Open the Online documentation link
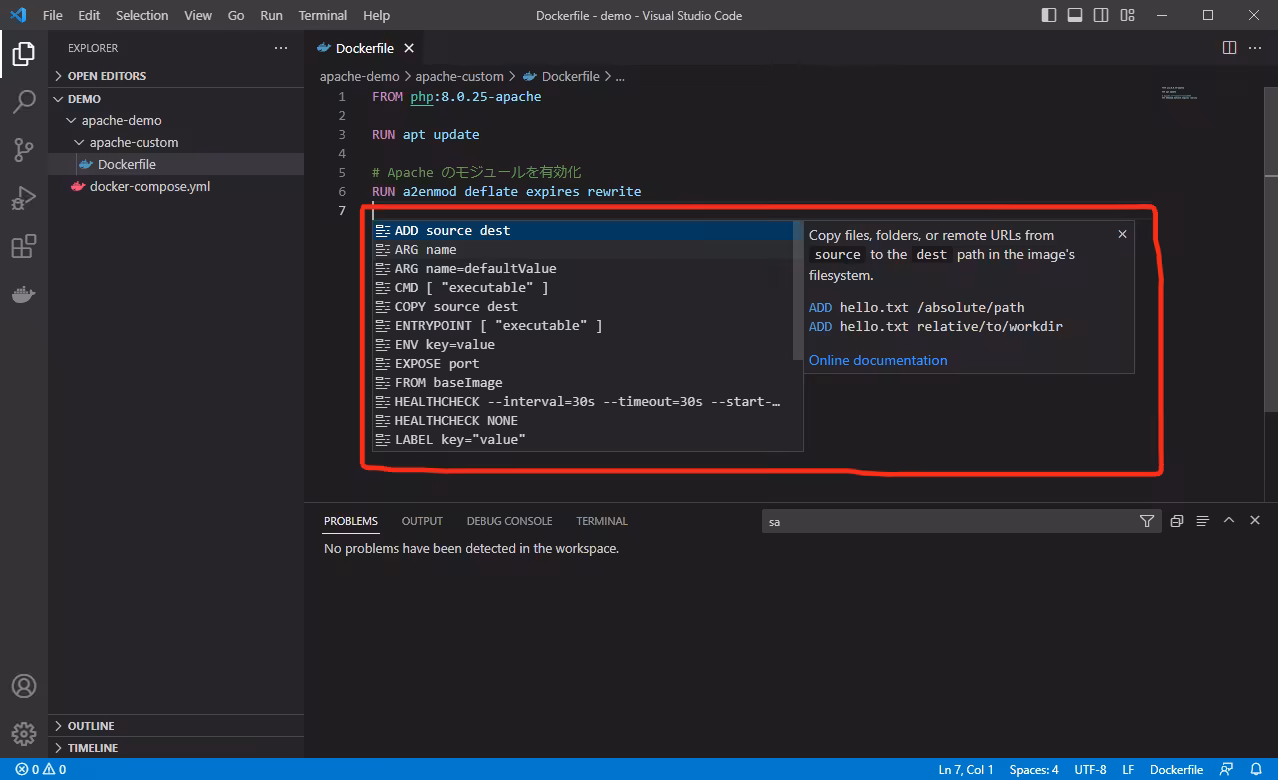This screenshot has width=1278, height=780. 878,360
